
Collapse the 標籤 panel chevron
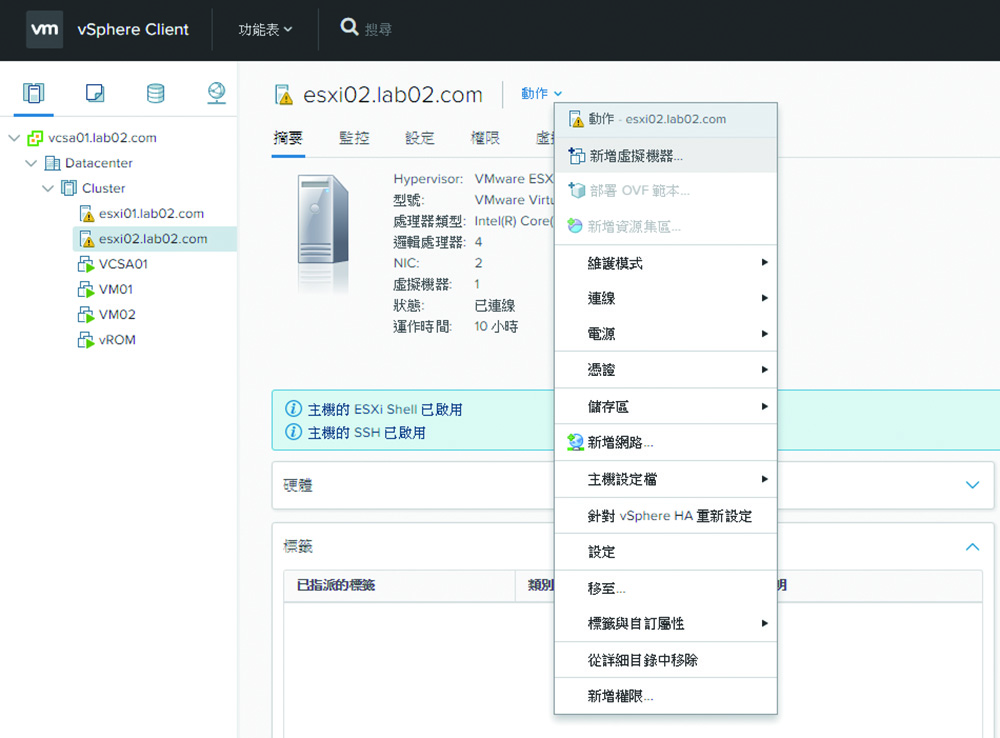972,547
